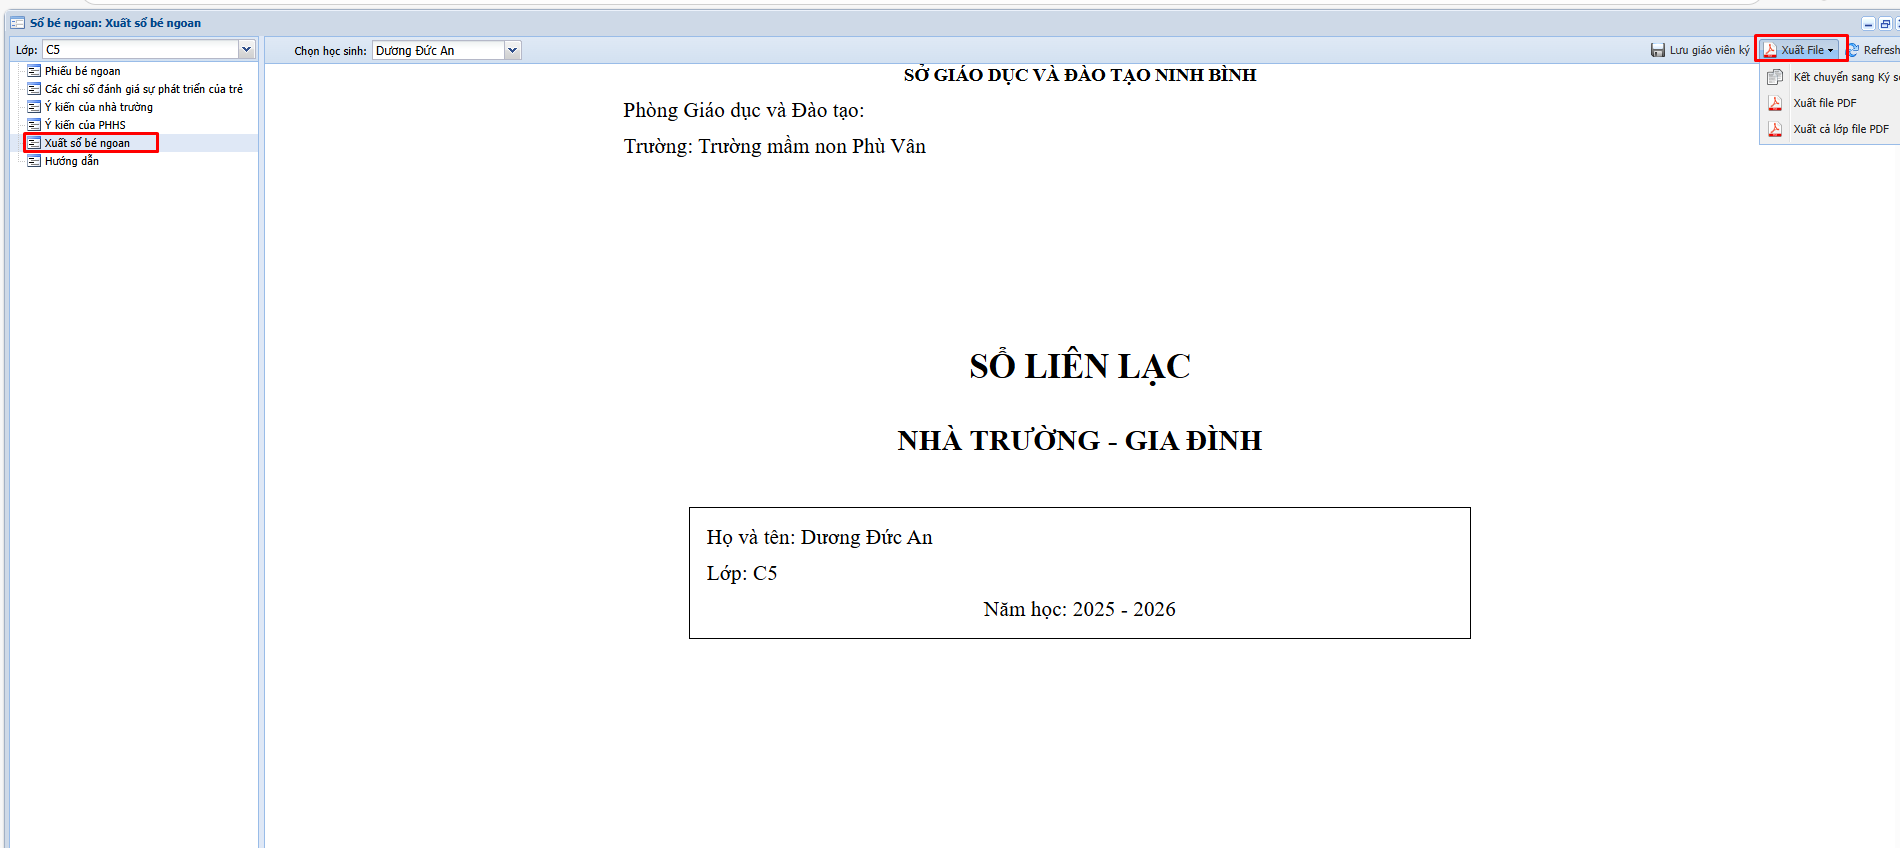Click the Lớp field showing C5
The width and height of the screenshot is (1900, 848).
[x=140, y=49]
